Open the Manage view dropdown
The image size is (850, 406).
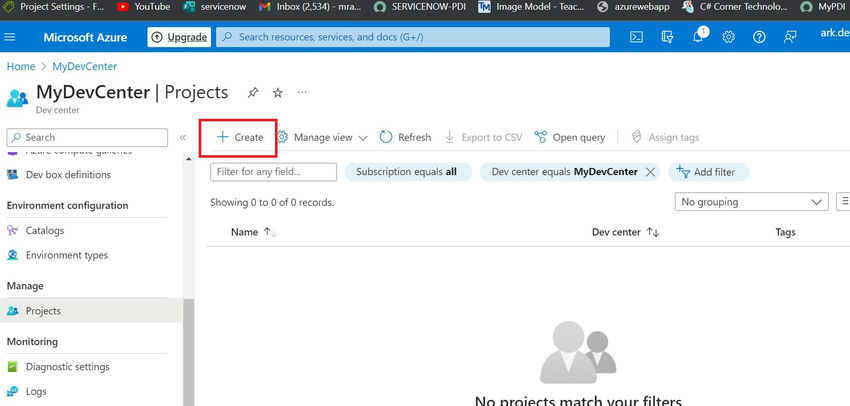[323, 138]
